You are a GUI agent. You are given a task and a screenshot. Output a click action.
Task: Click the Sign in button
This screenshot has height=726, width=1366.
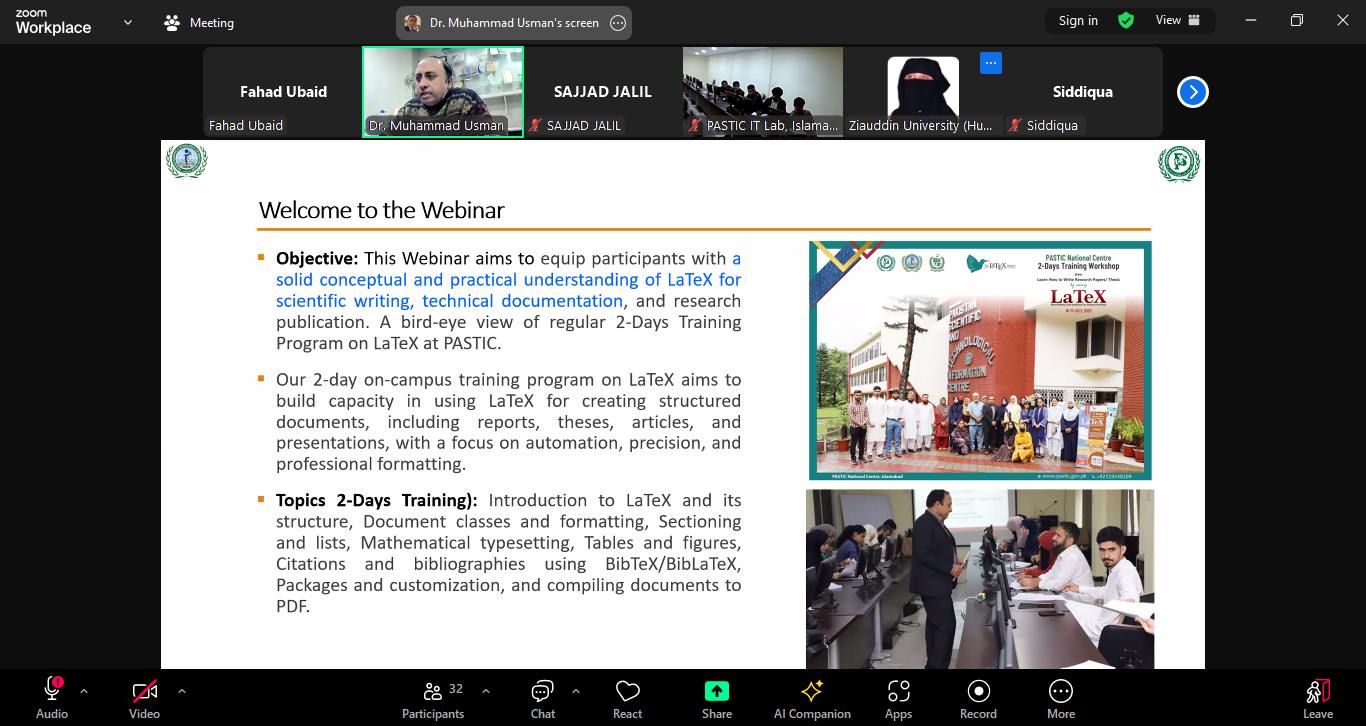[x=1078, y=20]
